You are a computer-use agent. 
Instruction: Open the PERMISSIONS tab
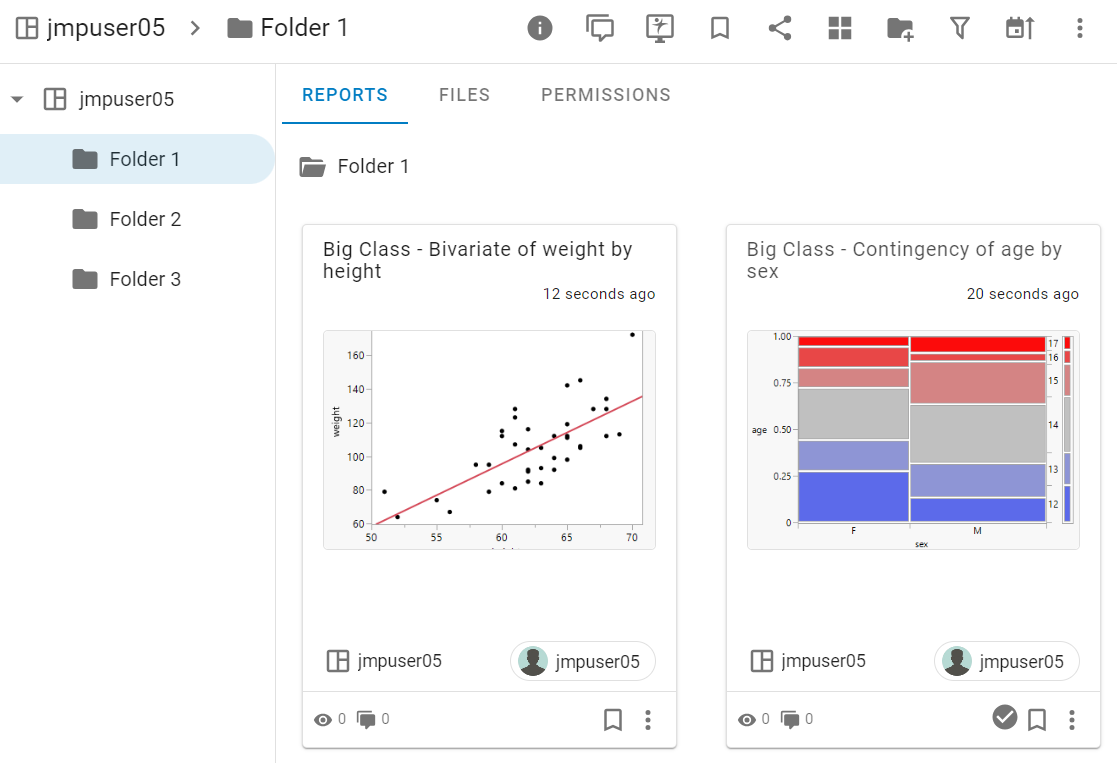coord(605,94)
